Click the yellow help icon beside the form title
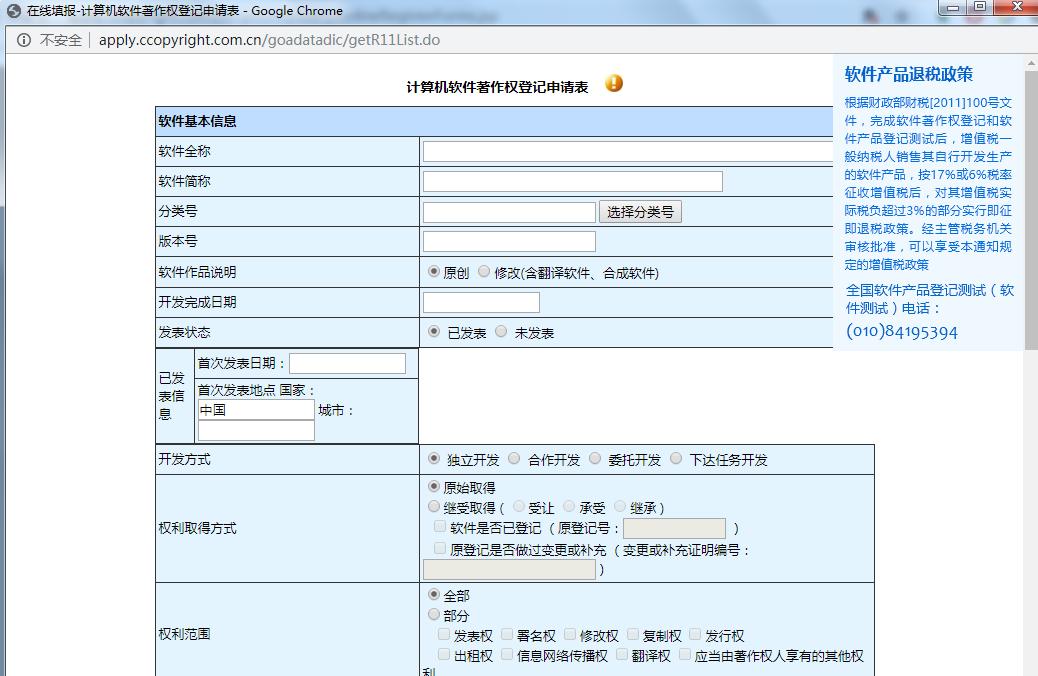1038x676 pixels. pos(614,84)
